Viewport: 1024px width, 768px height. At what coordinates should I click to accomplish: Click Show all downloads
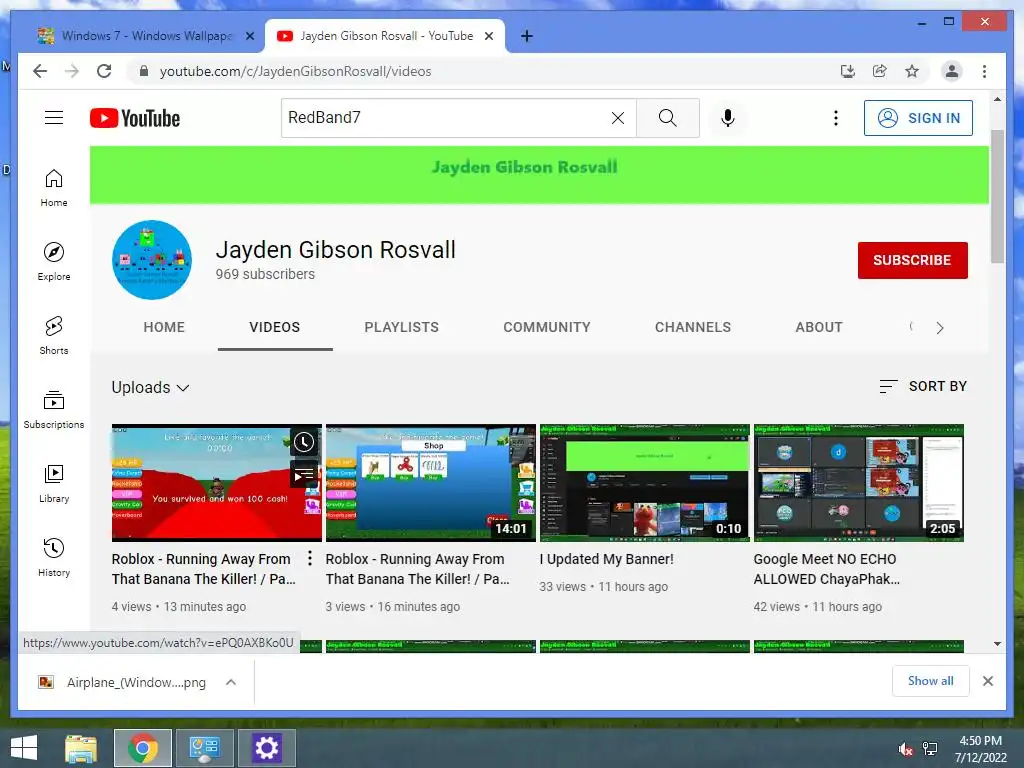click(931, 680)
